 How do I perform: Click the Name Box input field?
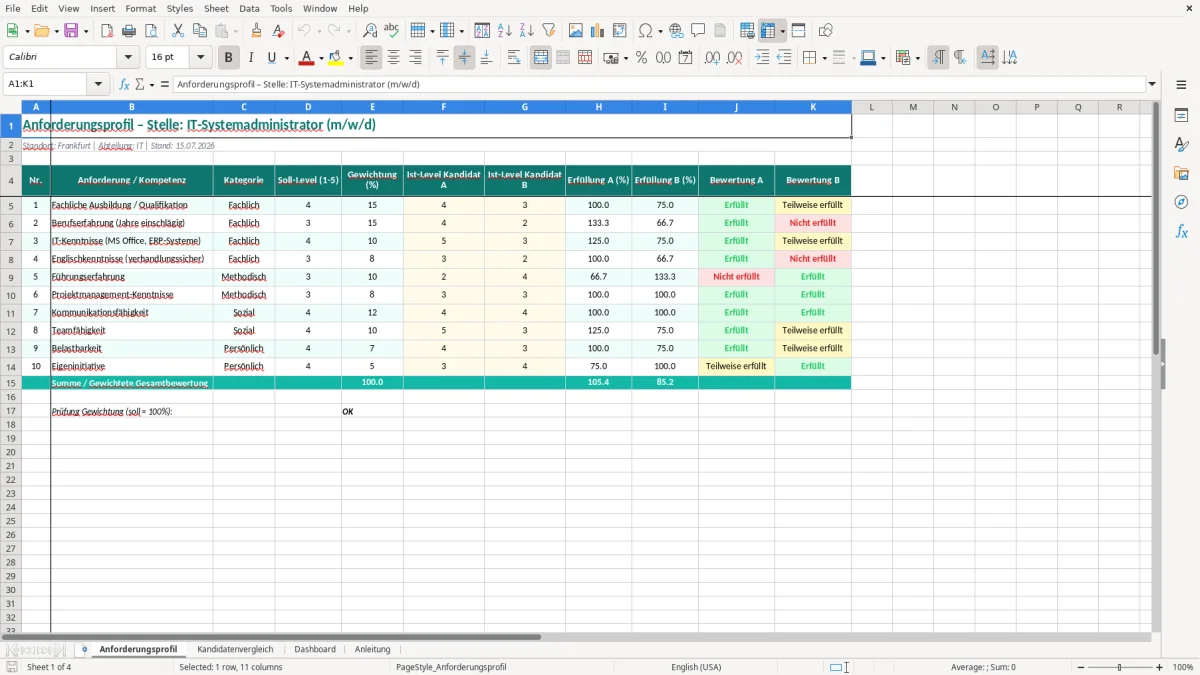tap(47, 85)
